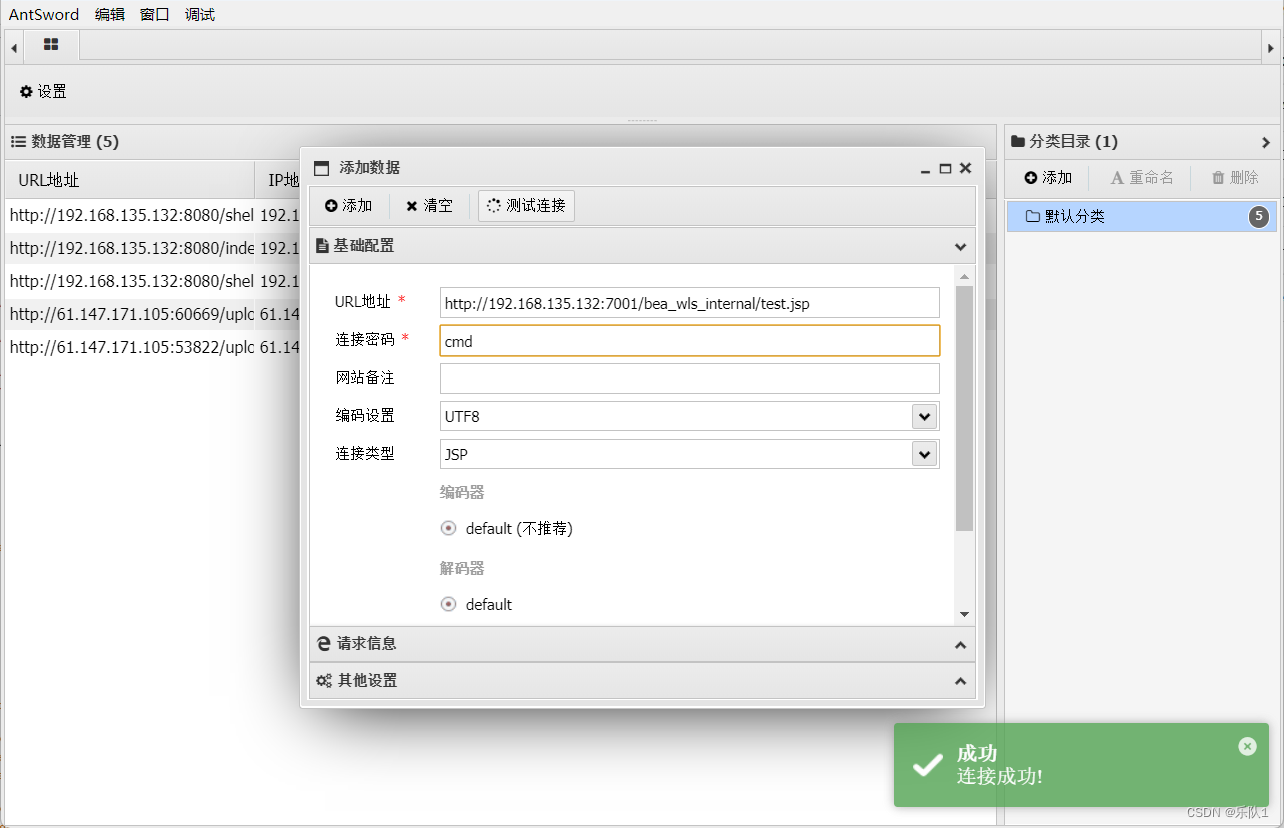Click the 添加 button in the dialog toolbar
This screenshot has height=828, width=1284.
click(x=349, y=206)
